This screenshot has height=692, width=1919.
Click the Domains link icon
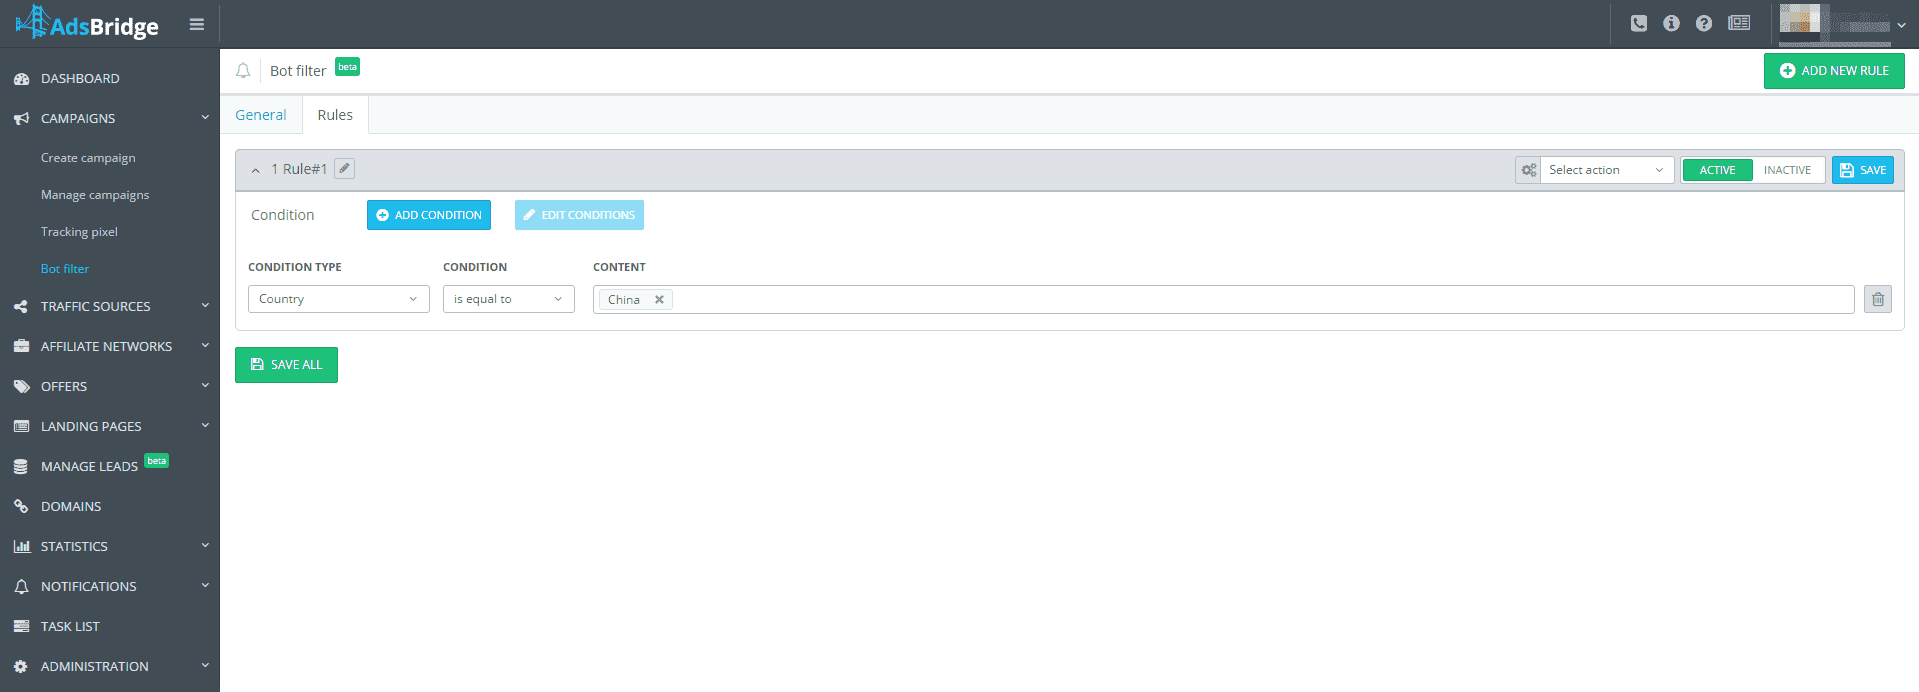(x=21, y=507)
